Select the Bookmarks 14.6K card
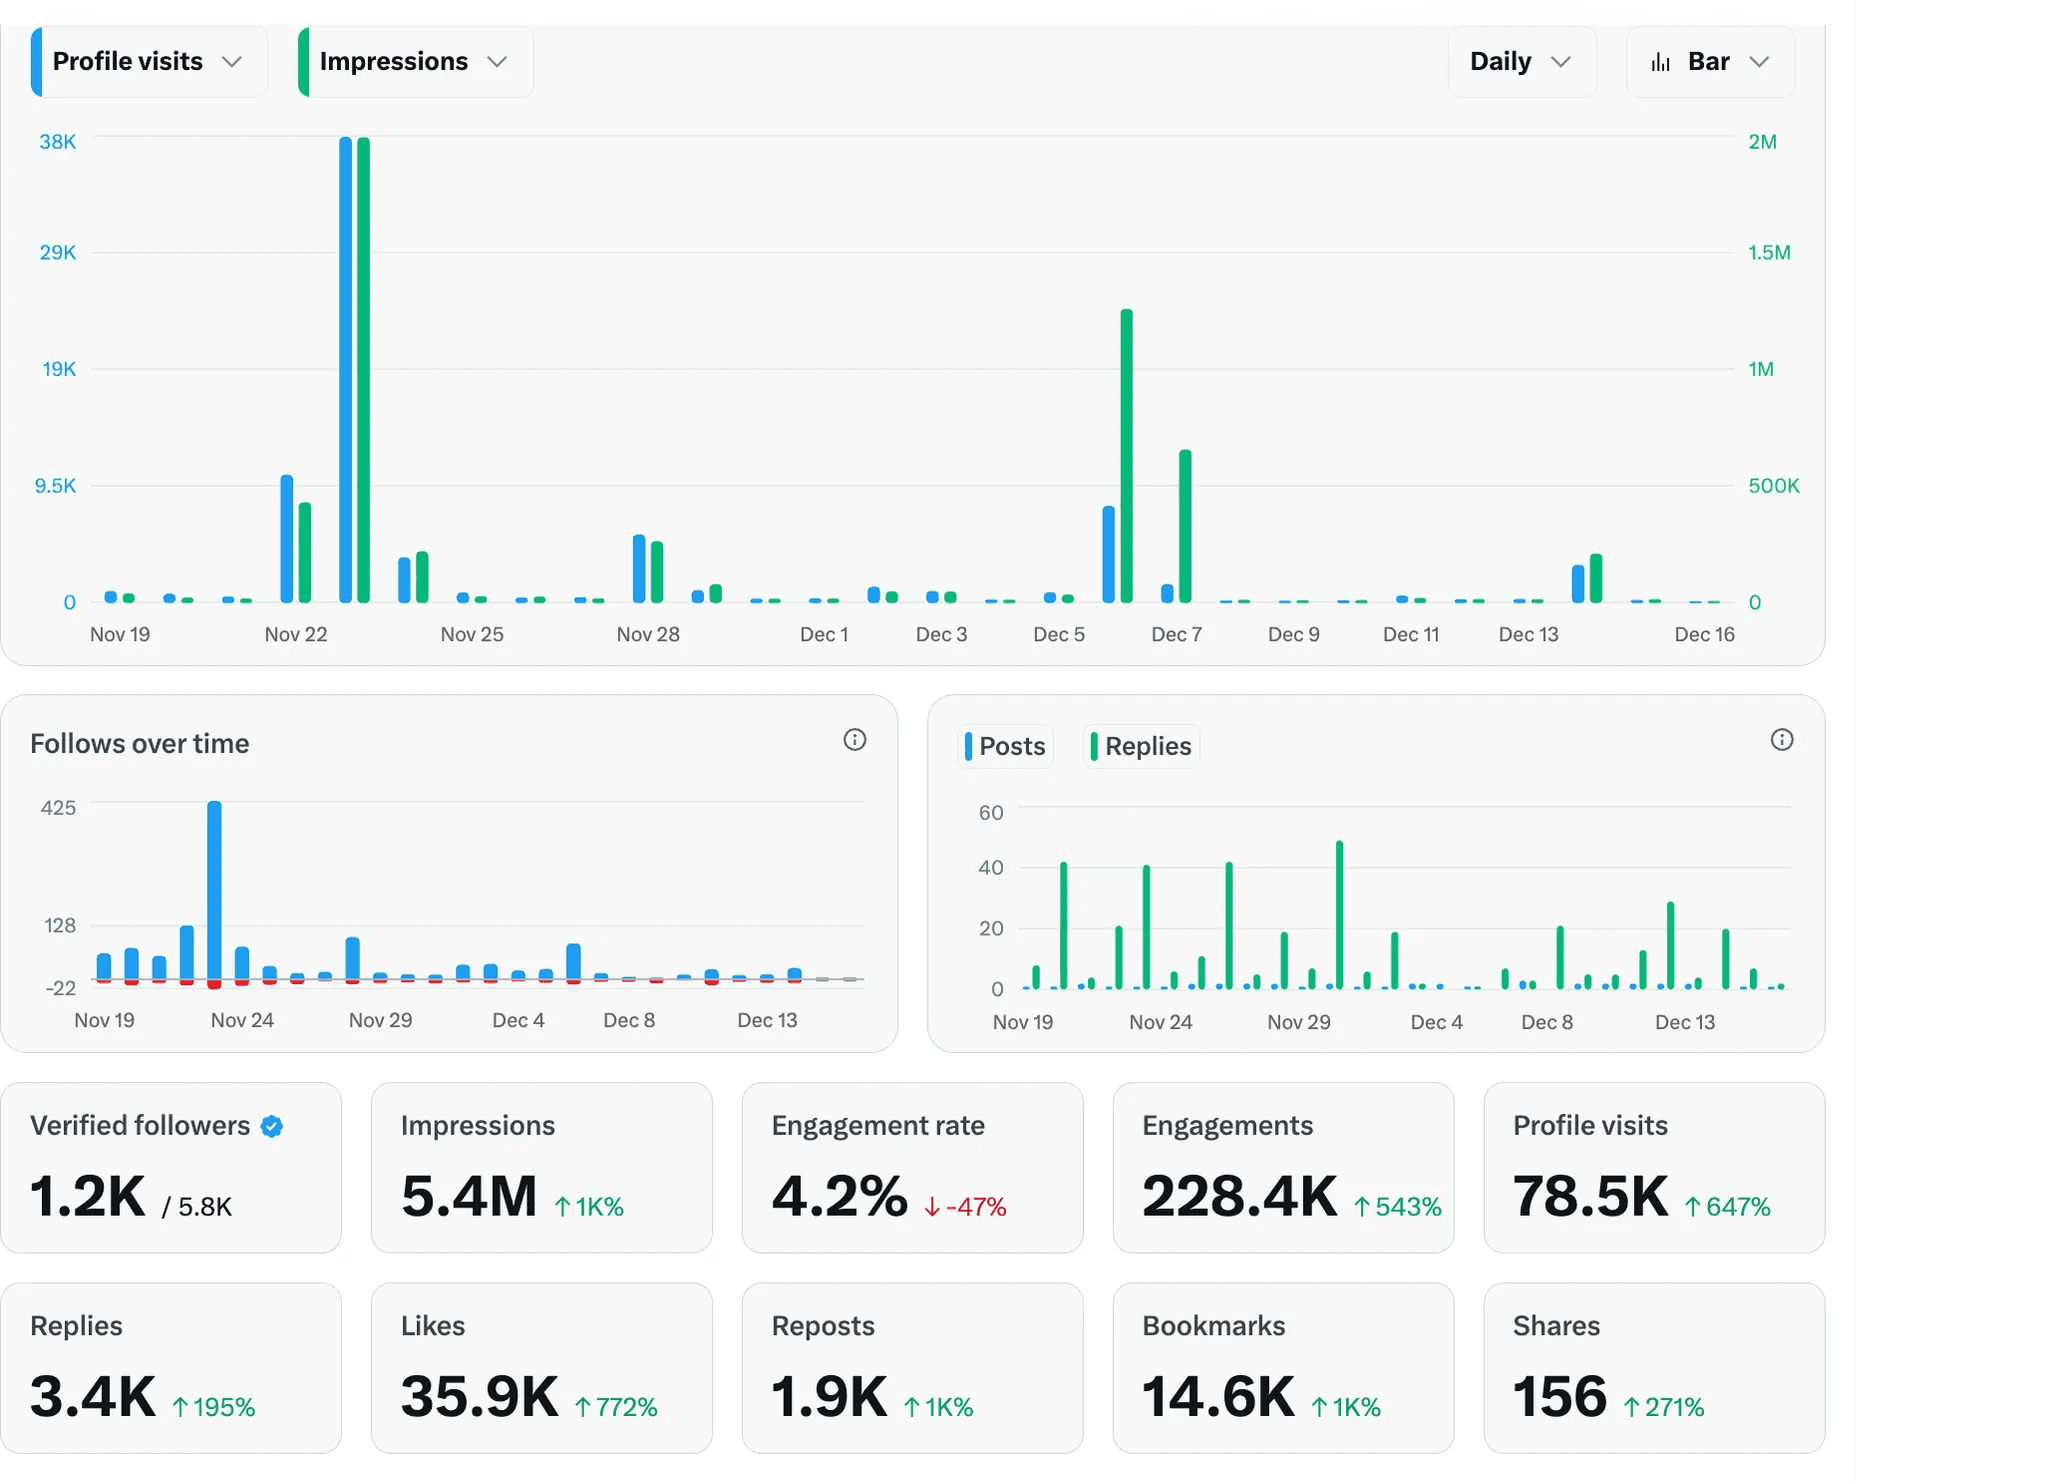Screen dimensions: 2048x1483 coord(1283,1367)
